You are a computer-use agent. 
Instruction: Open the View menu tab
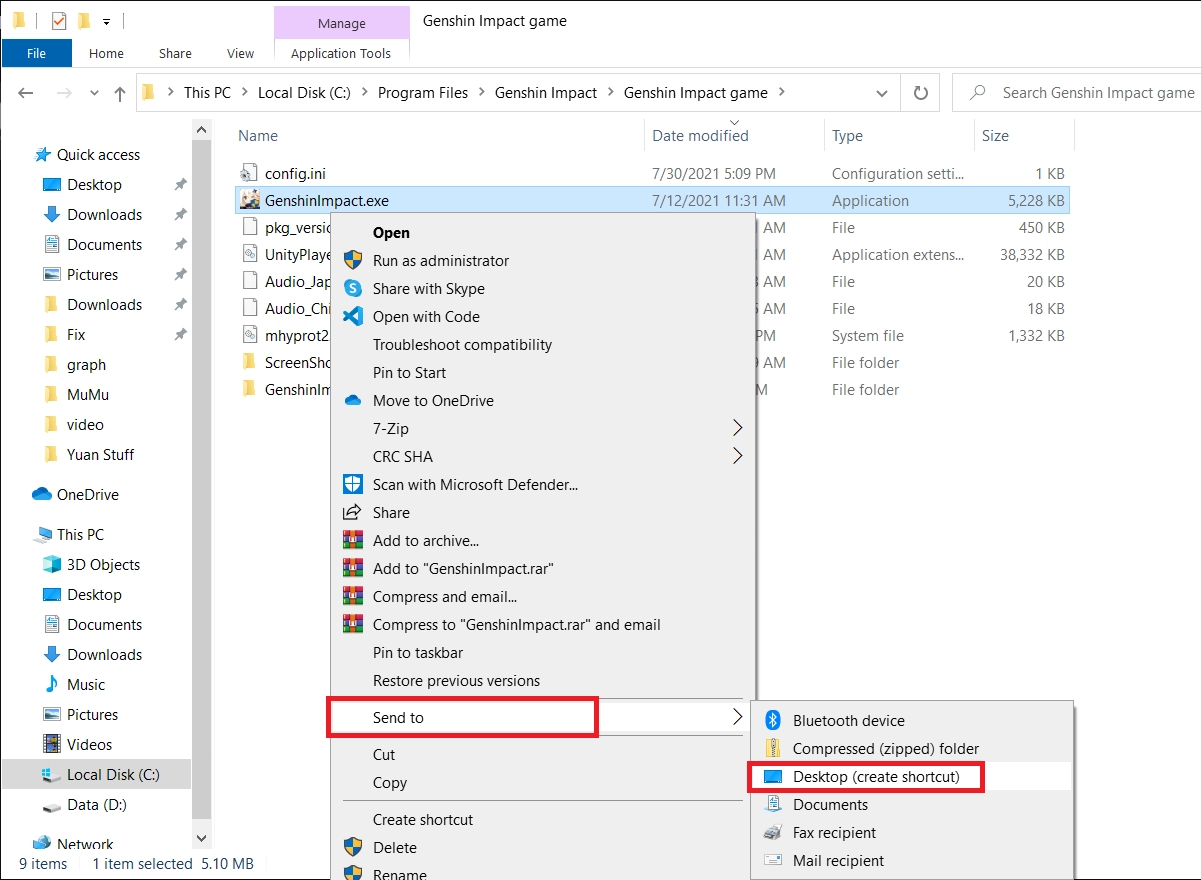point(239,53)
